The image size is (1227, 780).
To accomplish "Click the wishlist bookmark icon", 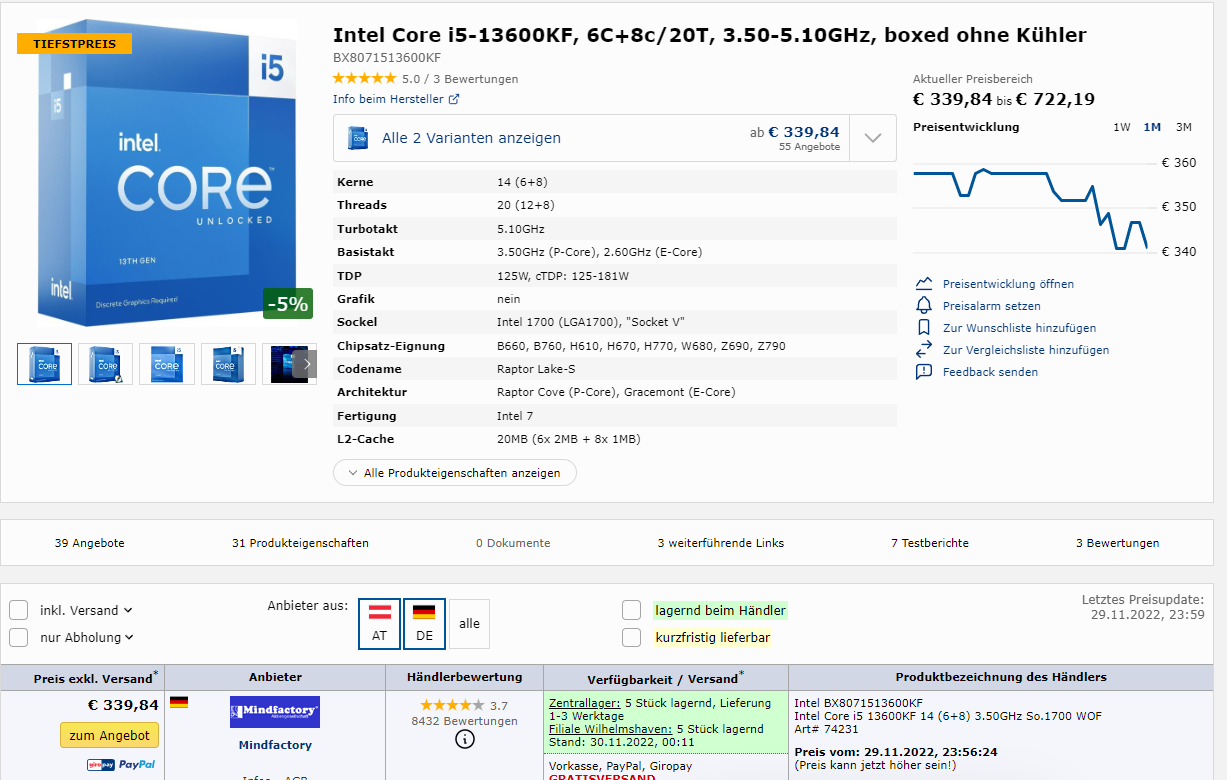I will click(924, 328).
